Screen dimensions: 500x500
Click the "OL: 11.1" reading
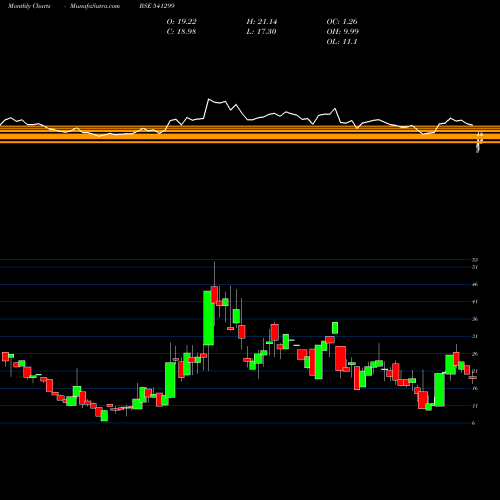[x=342, y=42]
